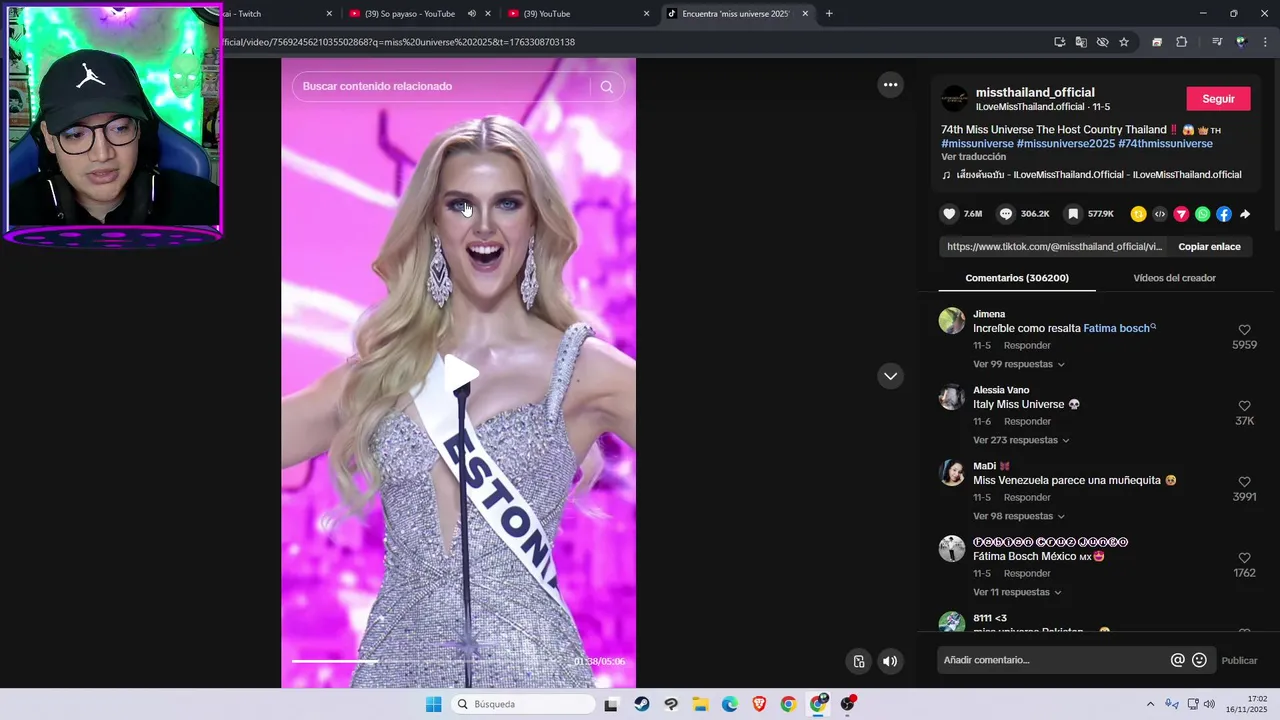The image size is (1280, 720).
Task: Like Alessia Vano's comment
Action: [1245, 406]
